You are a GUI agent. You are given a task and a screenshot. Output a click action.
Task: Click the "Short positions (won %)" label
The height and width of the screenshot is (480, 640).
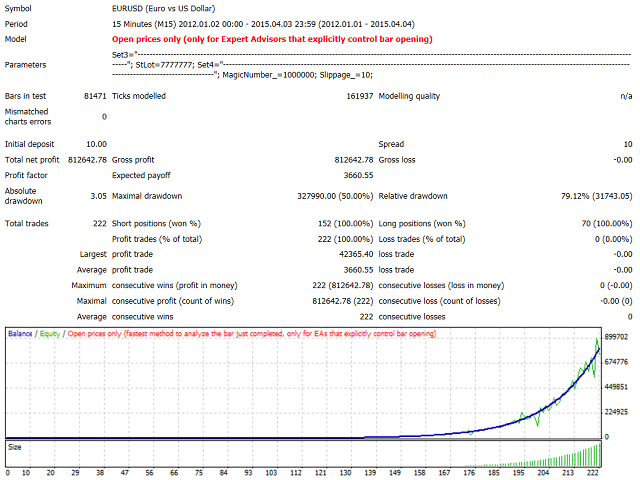point(156,224)
